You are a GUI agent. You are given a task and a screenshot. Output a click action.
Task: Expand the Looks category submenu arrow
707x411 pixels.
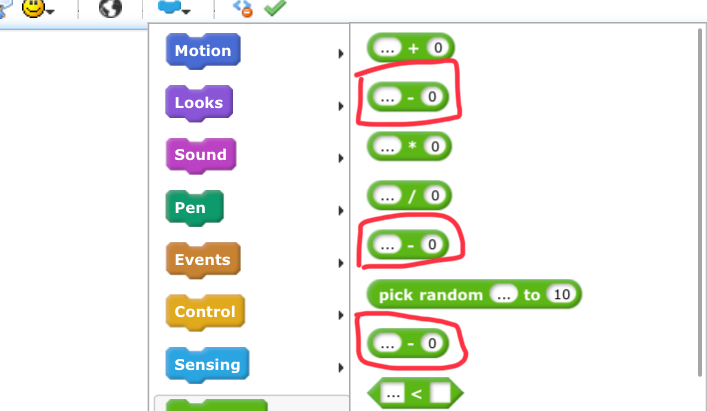click(x=341, y=106)
